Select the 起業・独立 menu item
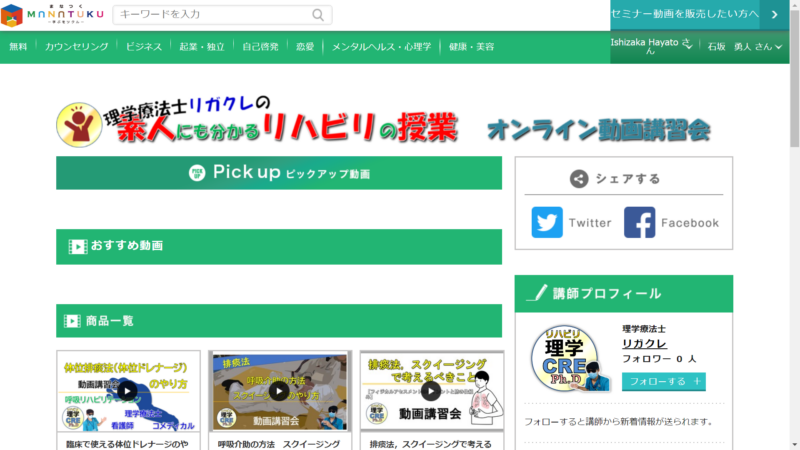Screen dimensions: 800x450 pos(201,47)
